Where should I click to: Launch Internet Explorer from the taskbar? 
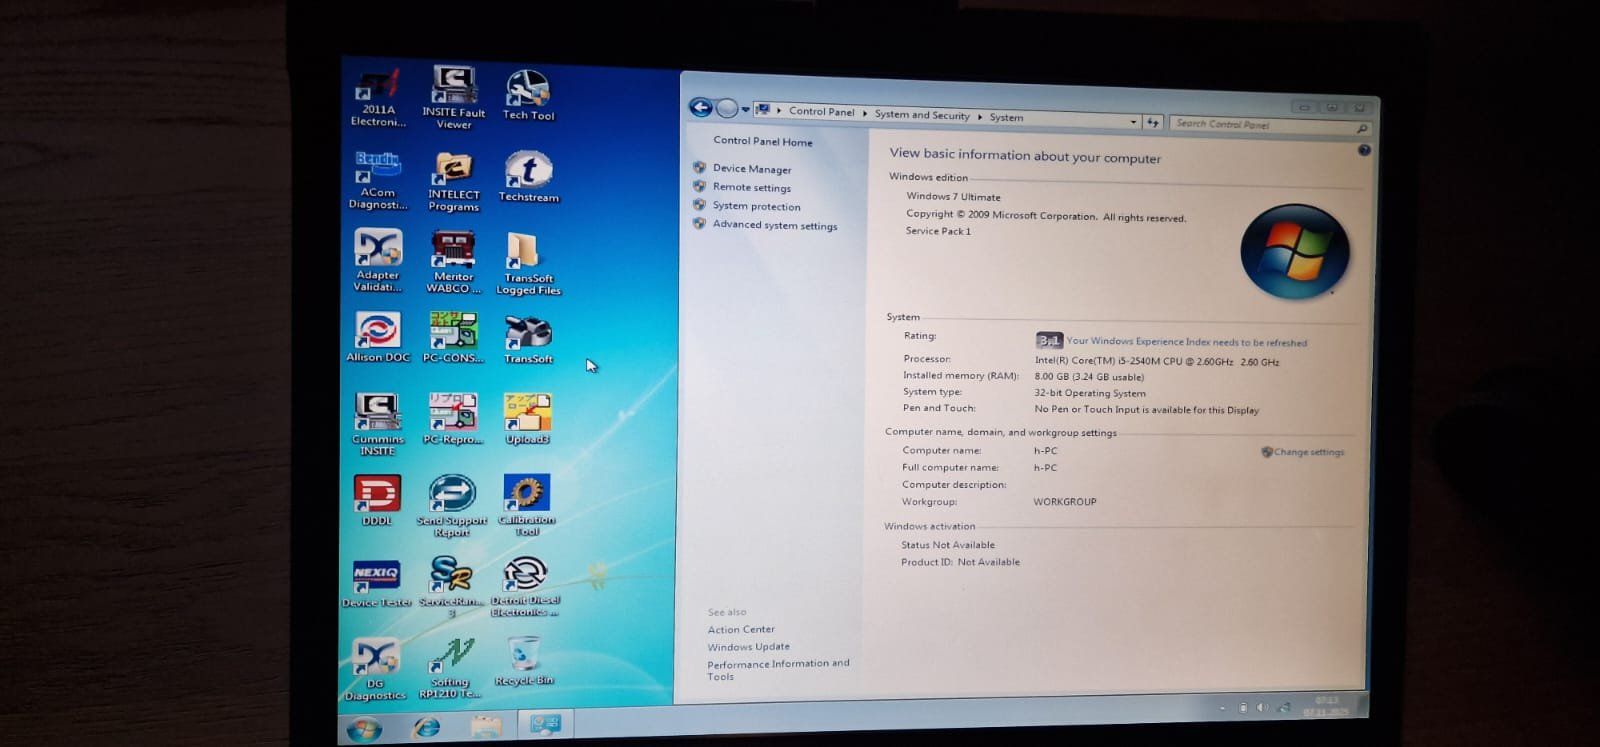(x=427, y=728)
